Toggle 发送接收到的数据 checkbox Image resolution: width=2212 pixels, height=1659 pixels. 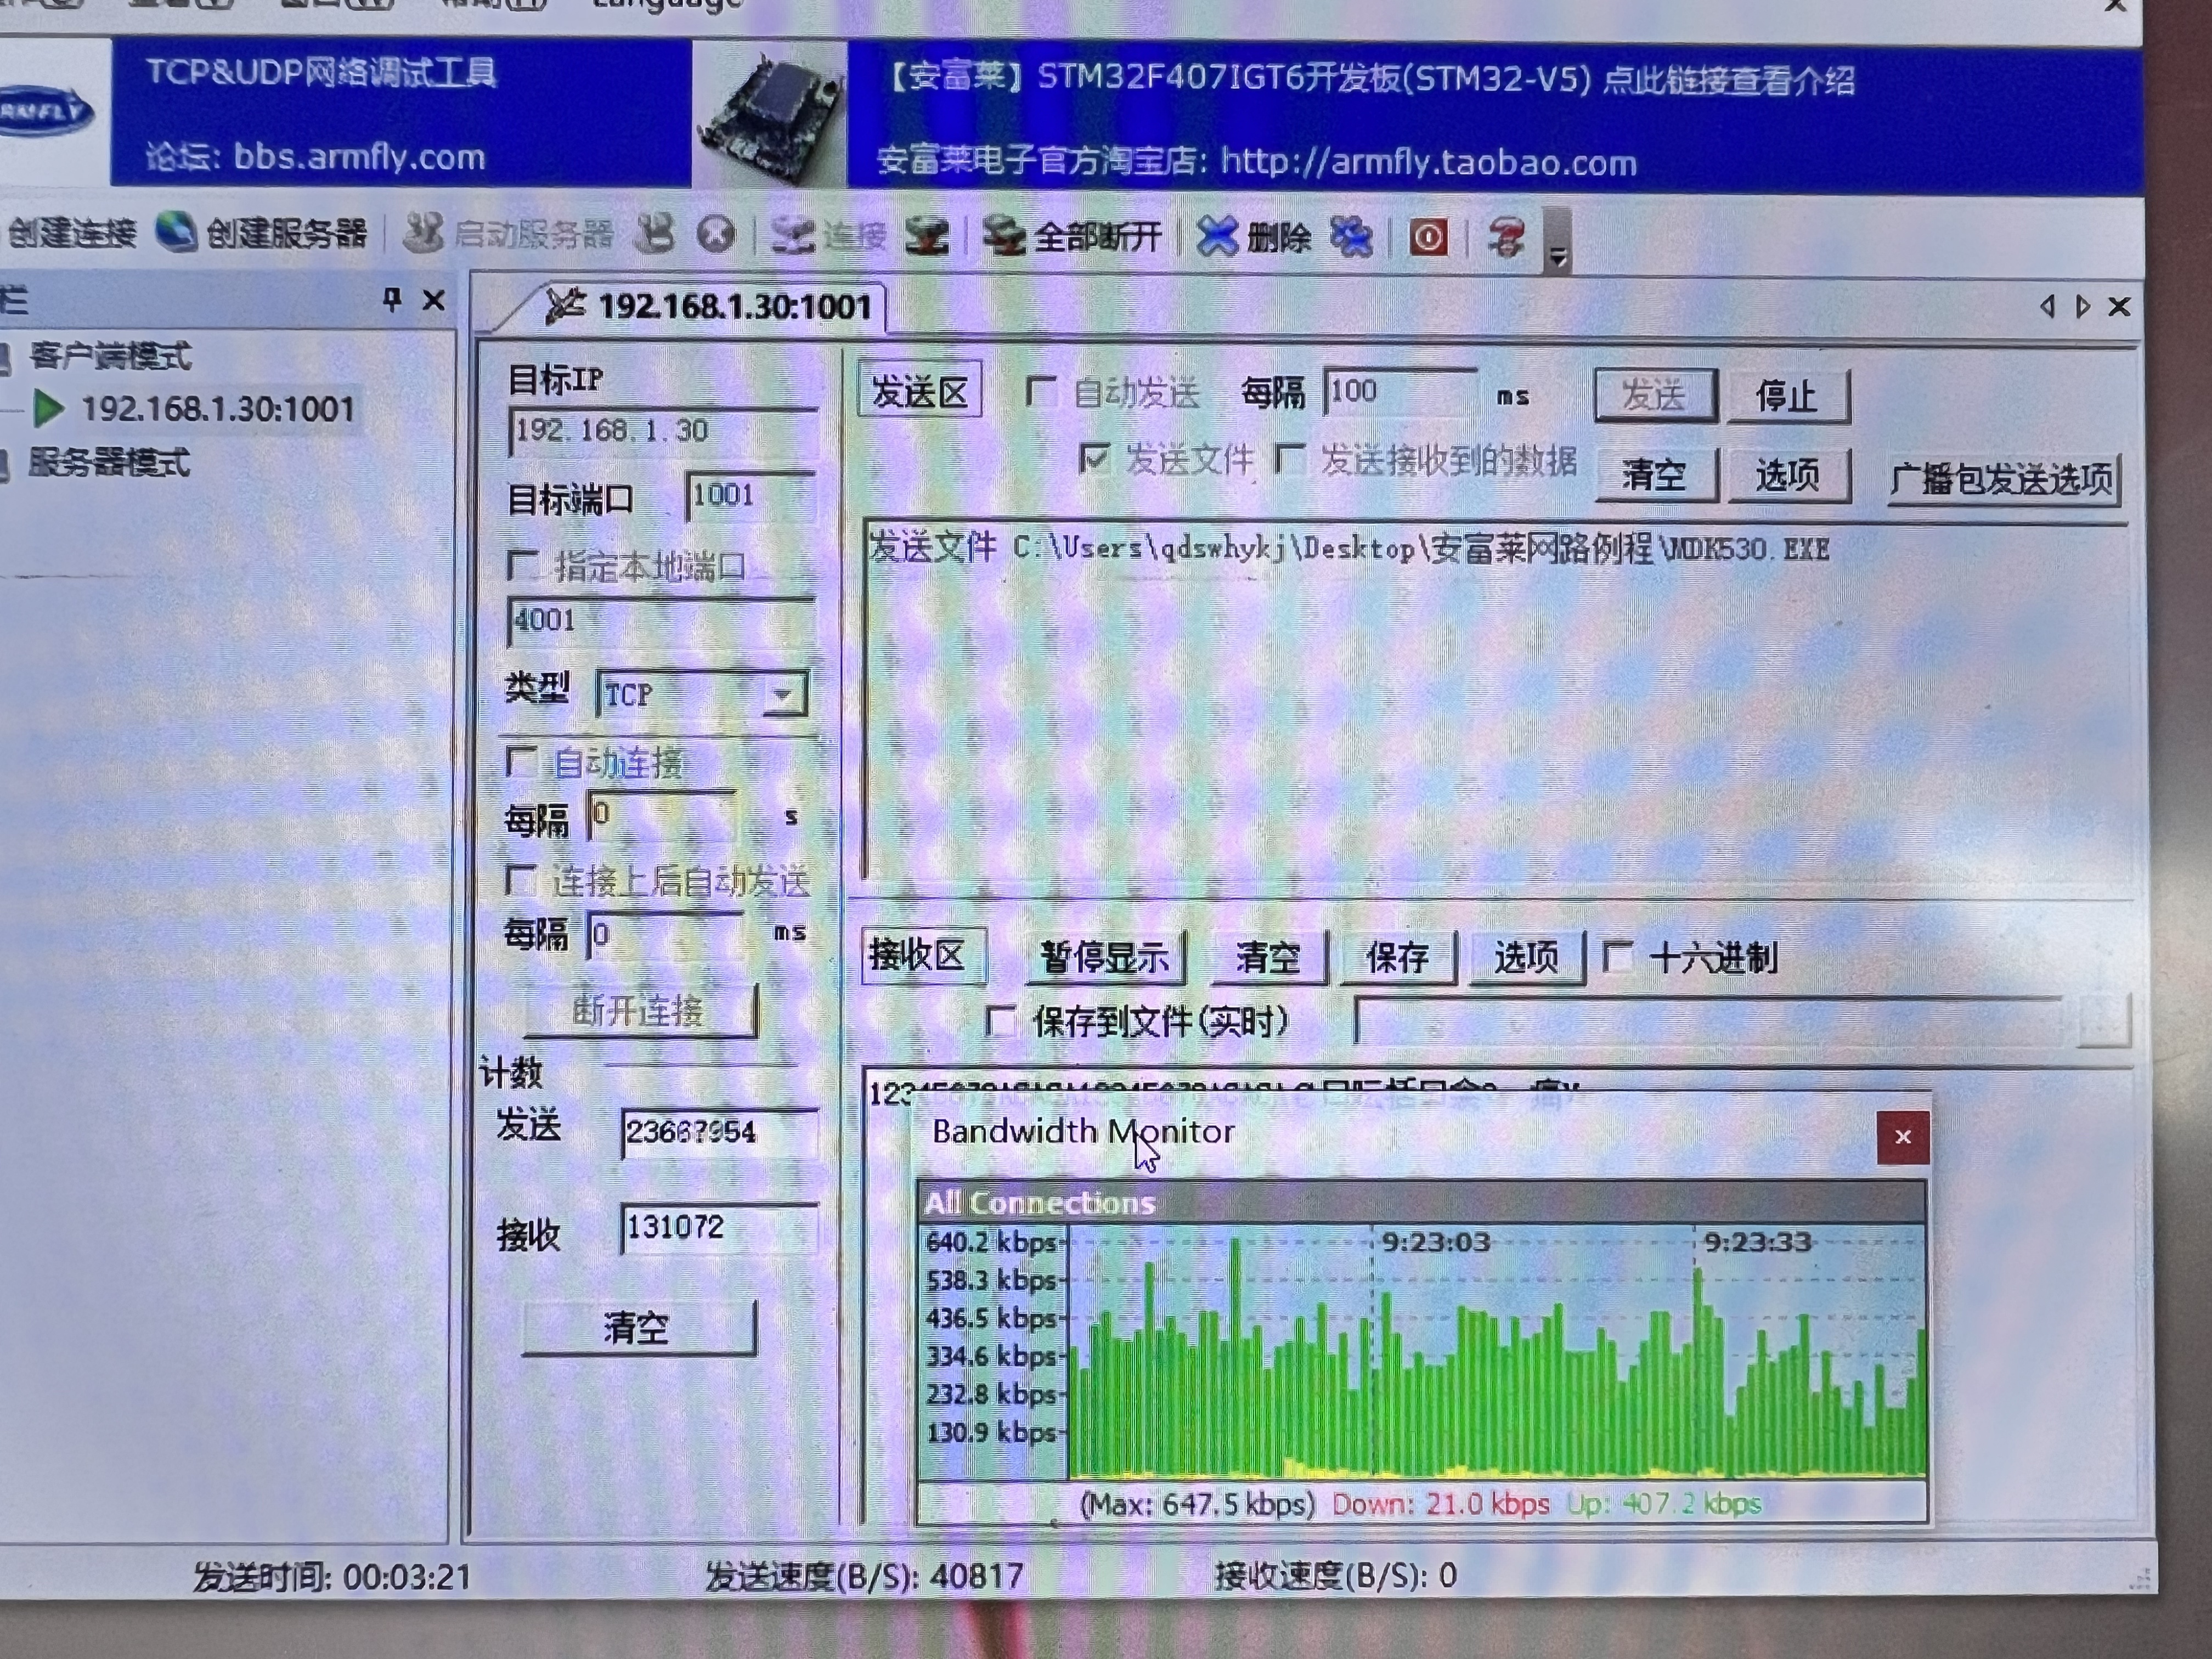point(1289,459)
